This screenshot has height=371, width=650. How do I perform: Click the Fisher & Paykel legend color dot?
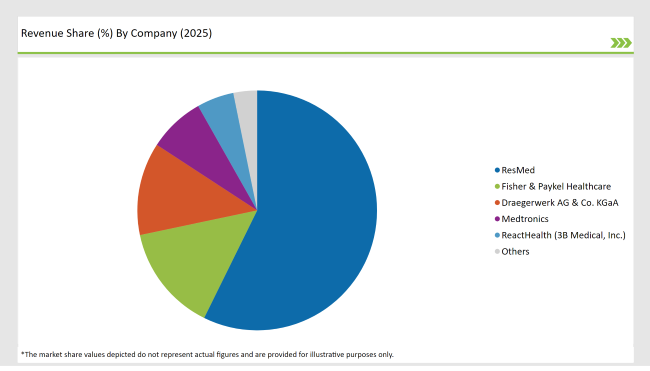point(497,187)
